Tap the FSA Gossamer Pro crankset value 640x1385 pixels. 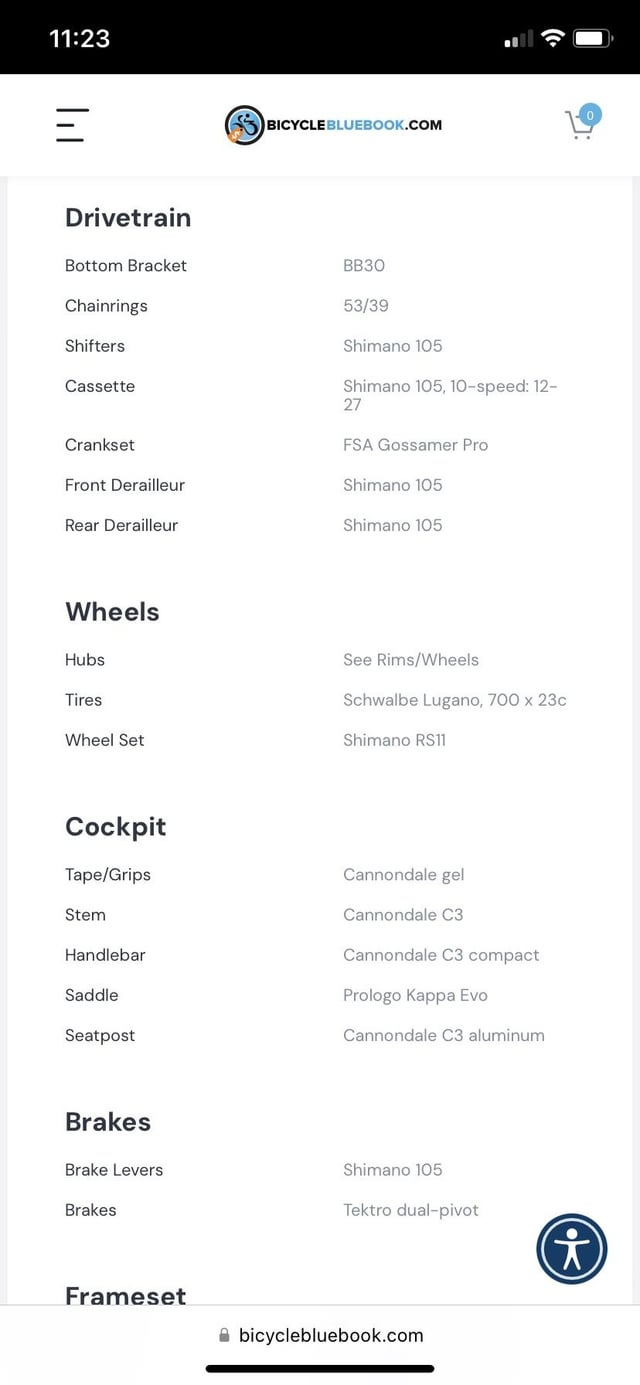[416, 444]
